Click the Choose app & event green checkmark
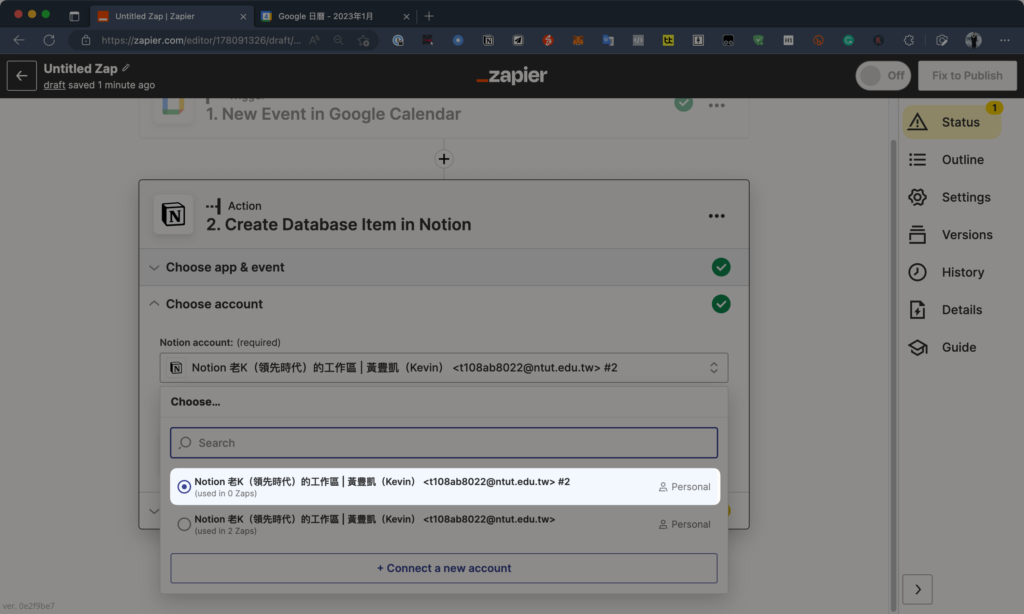 [x=721, y=267]
